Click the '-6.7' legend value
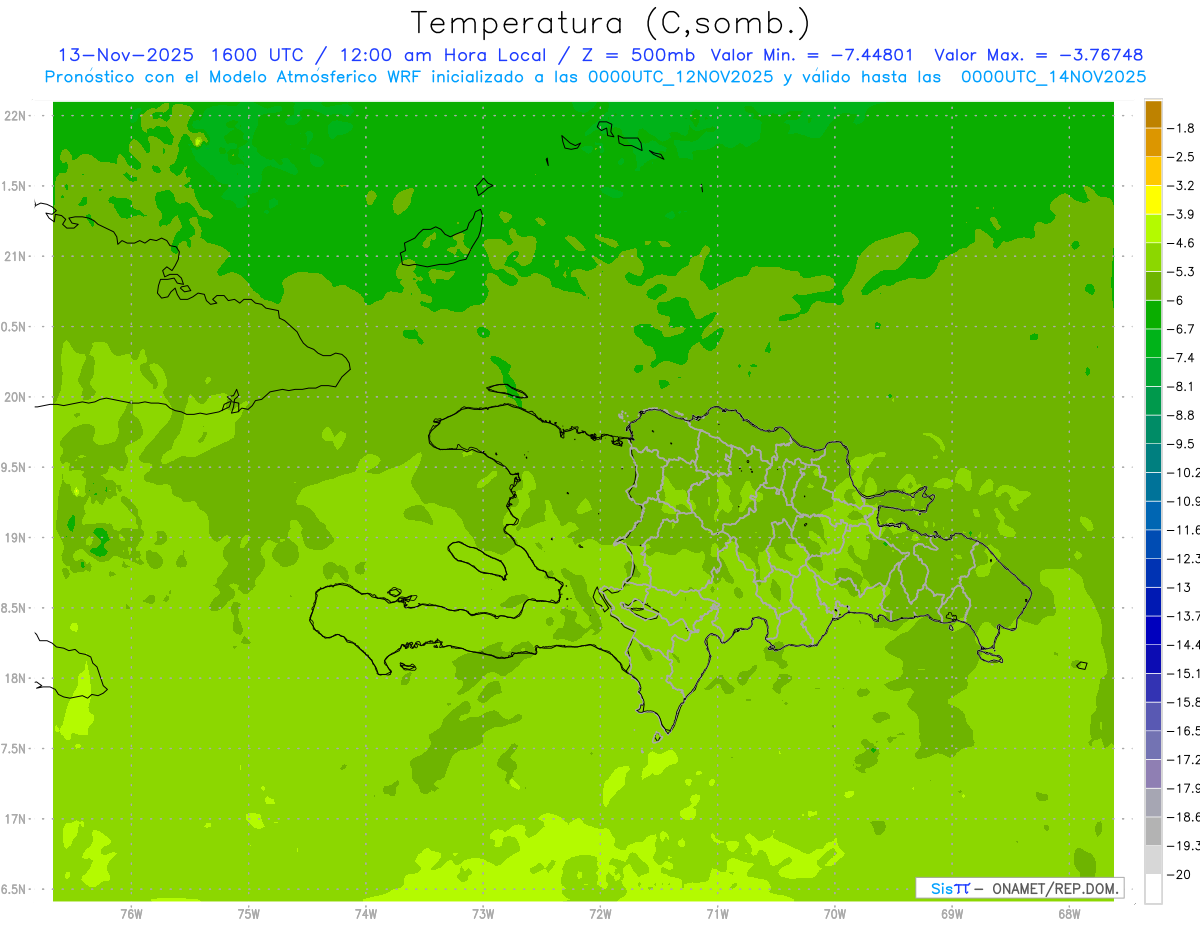 (x=1182, y=329)
